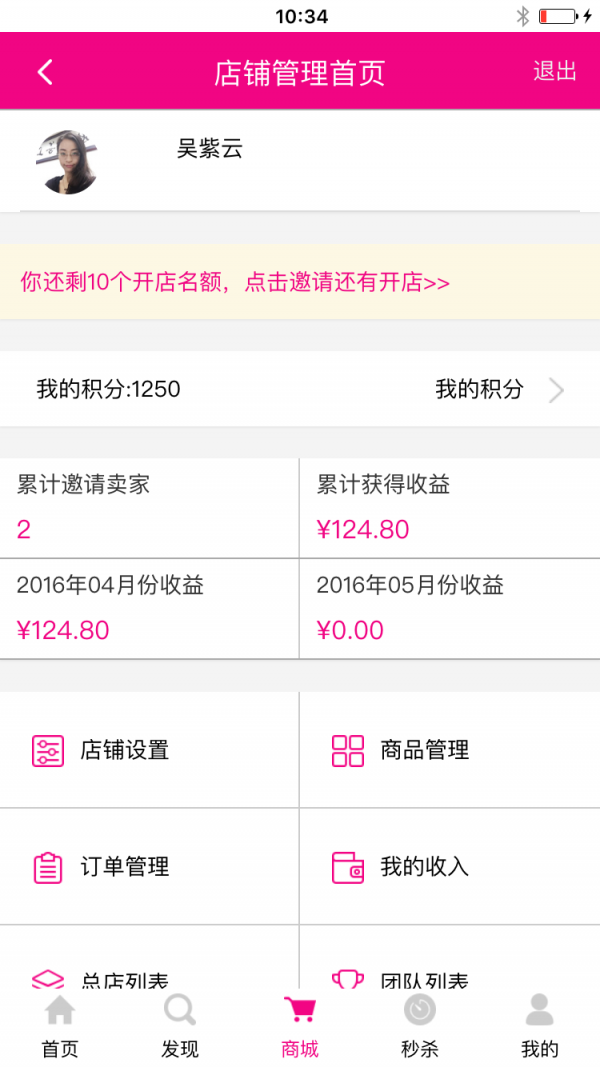Image resolution: width=600 pixels, height=1067 pixels.
Task: Switch to the 秒杀 tab
Action: pos(420,1030)
